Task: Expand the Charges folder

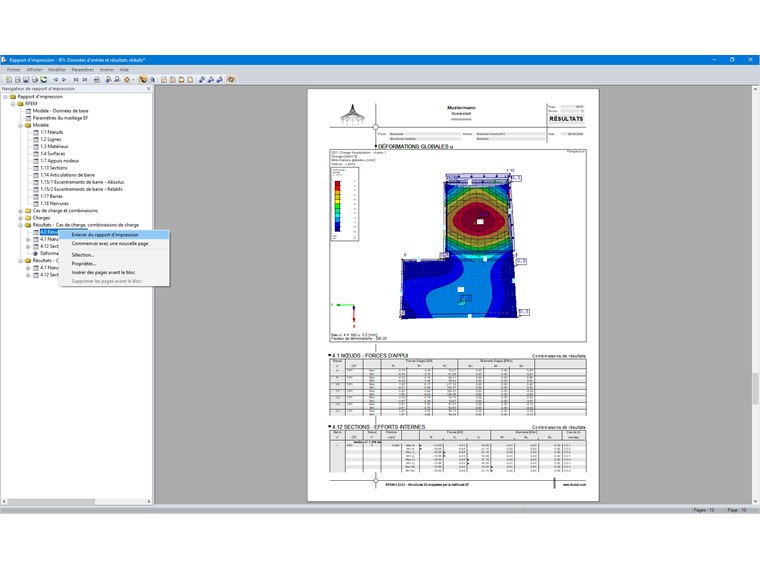Action: point(21,218)
